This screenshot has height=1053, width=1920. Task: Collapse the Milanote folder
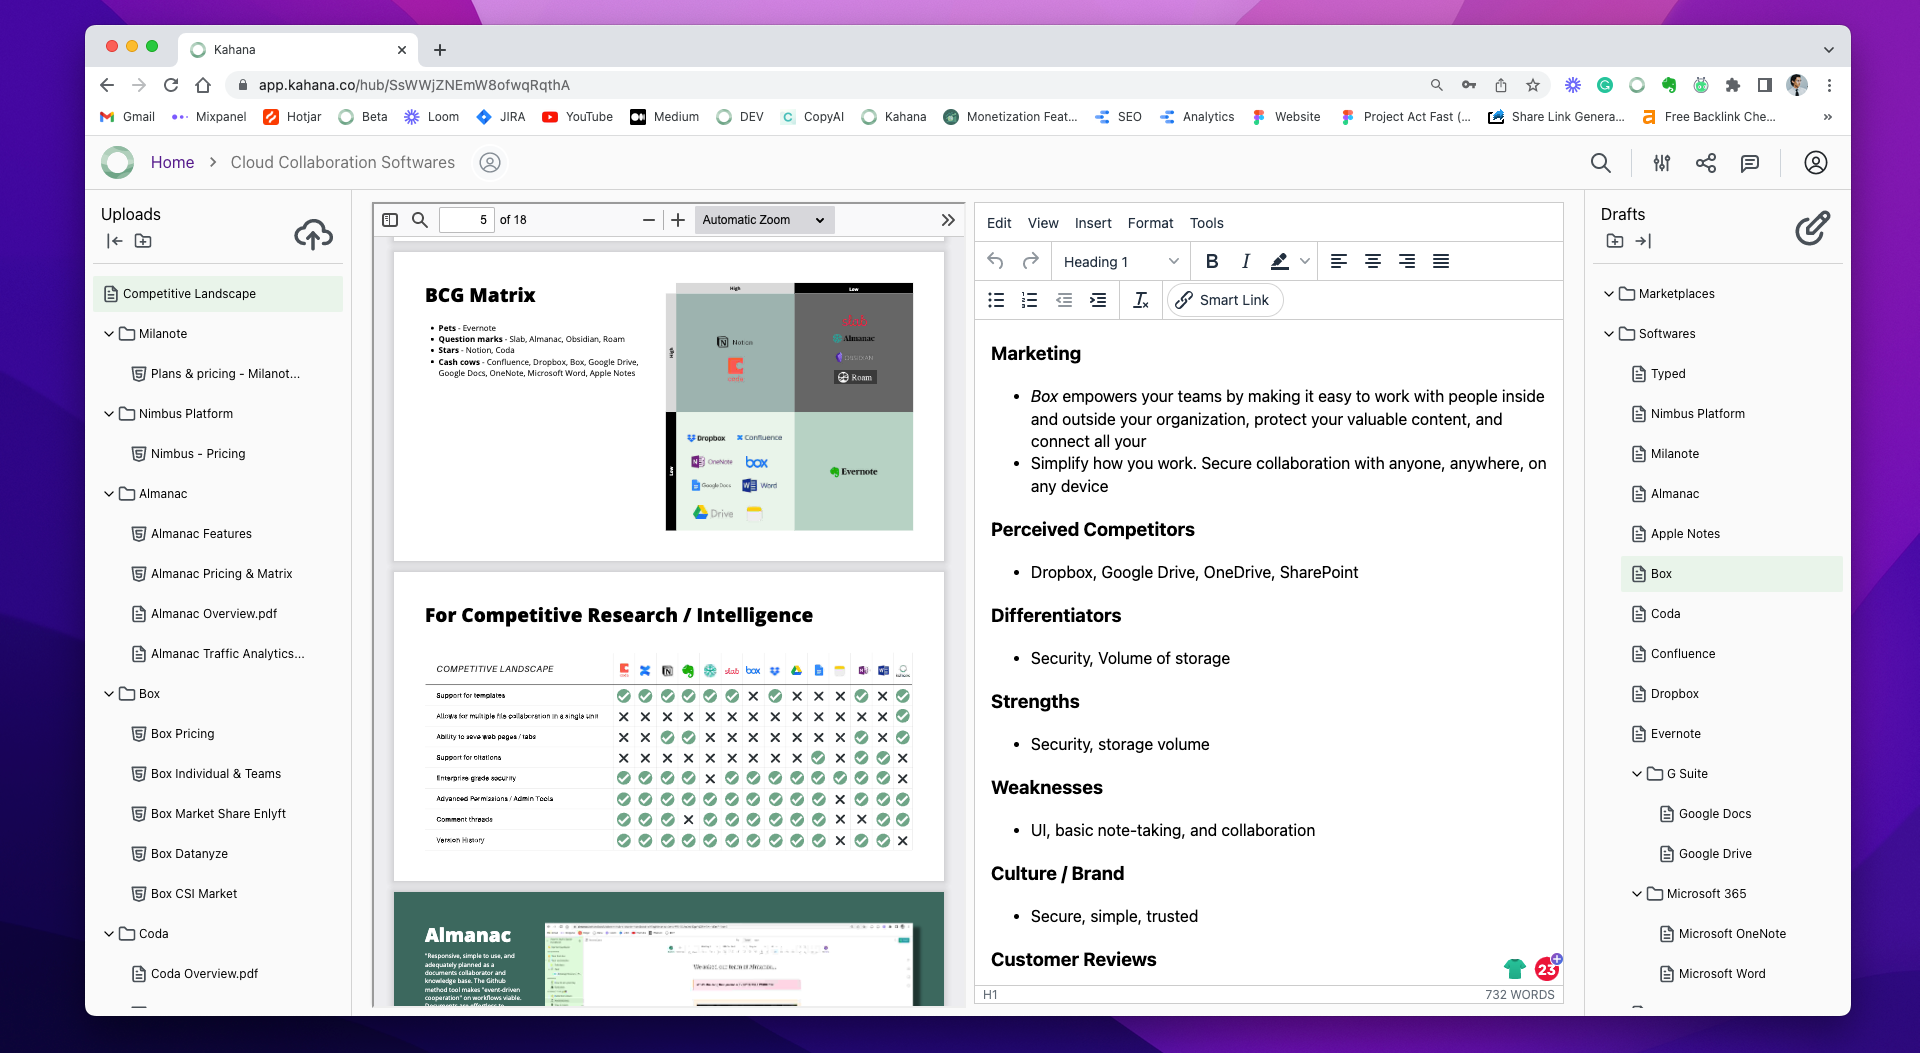click(x=109, y=334)
